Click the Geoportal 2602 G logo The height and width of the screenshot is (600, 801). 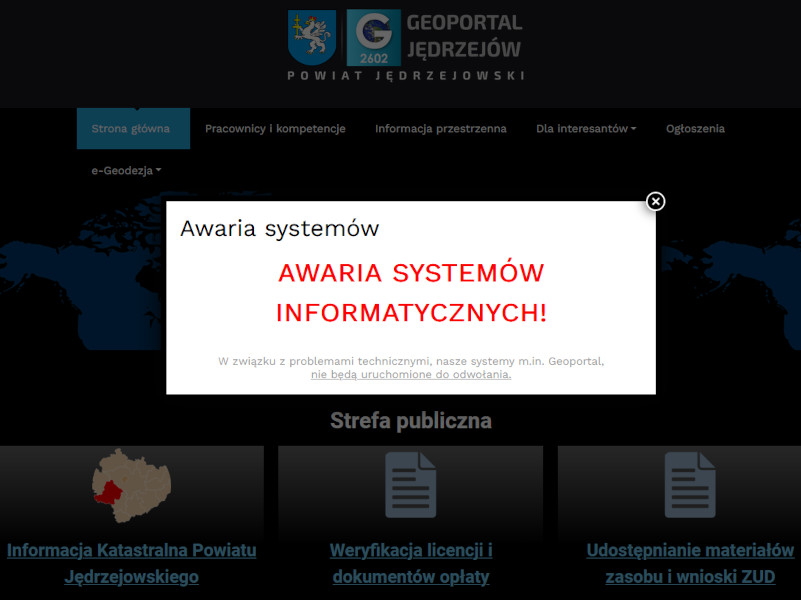click(x=373, y=37)
